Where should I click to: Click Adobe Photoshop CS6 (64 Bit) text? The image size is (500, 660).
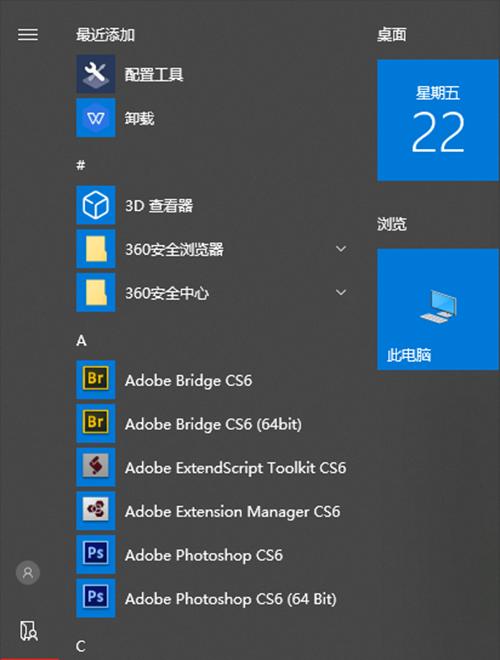(231, 599)
